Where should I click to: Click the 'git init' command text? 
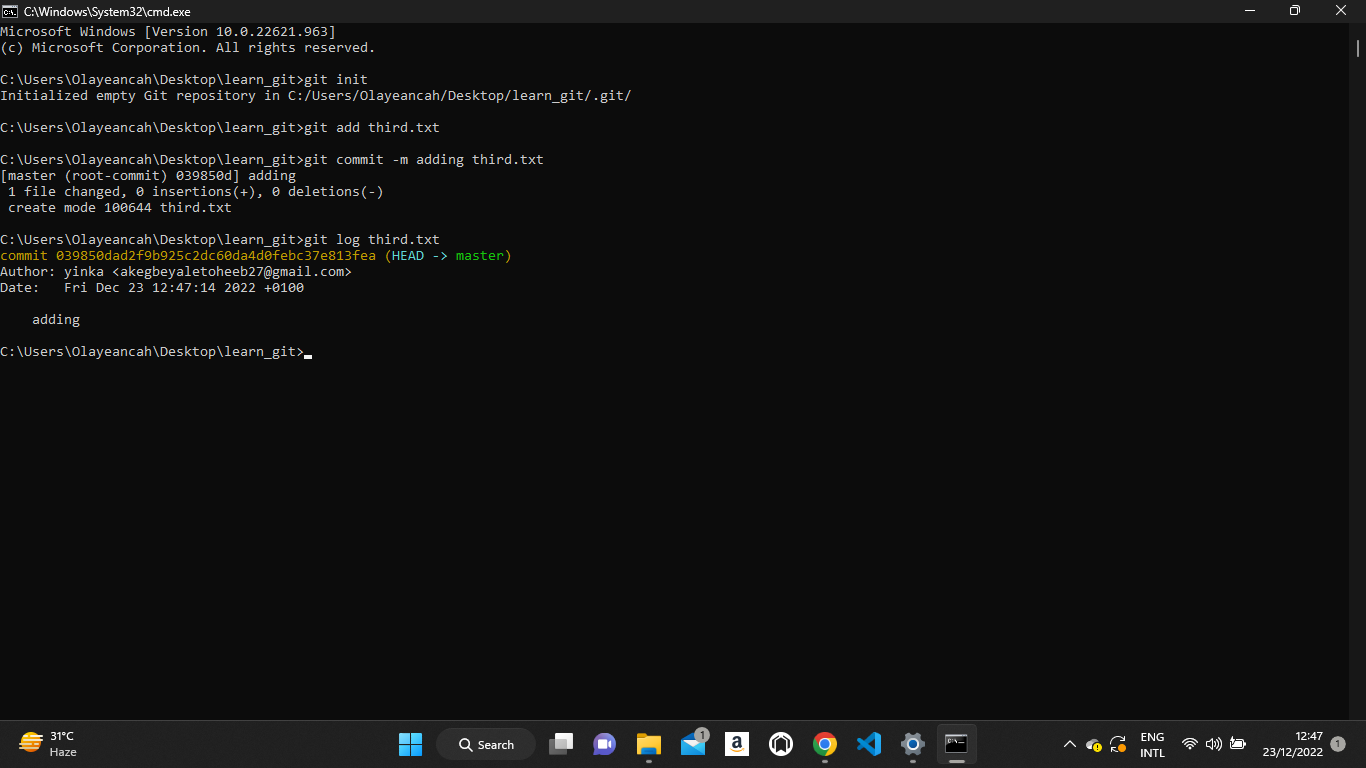pyautogui.click(x=336, y=80)
